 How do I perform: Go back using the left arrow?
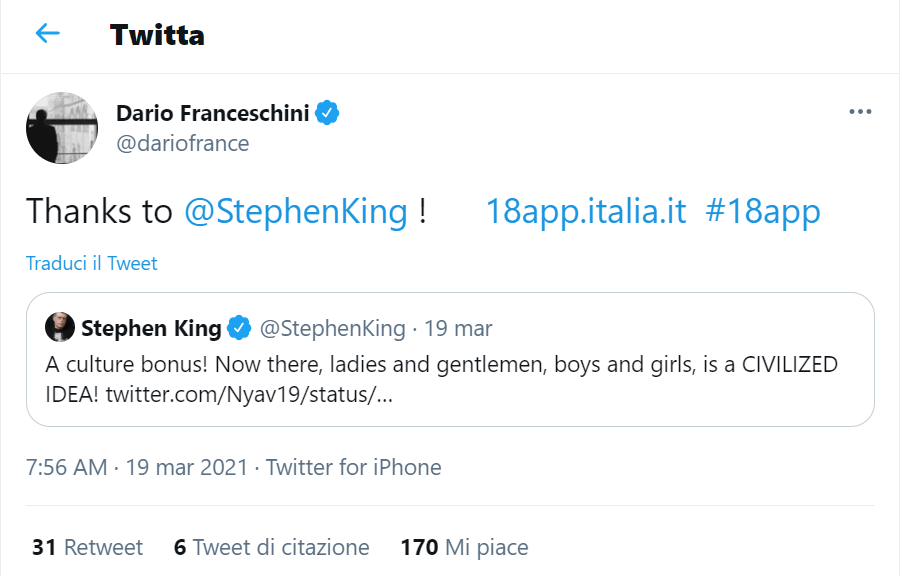pyautogui.click(x=47, y=34)
